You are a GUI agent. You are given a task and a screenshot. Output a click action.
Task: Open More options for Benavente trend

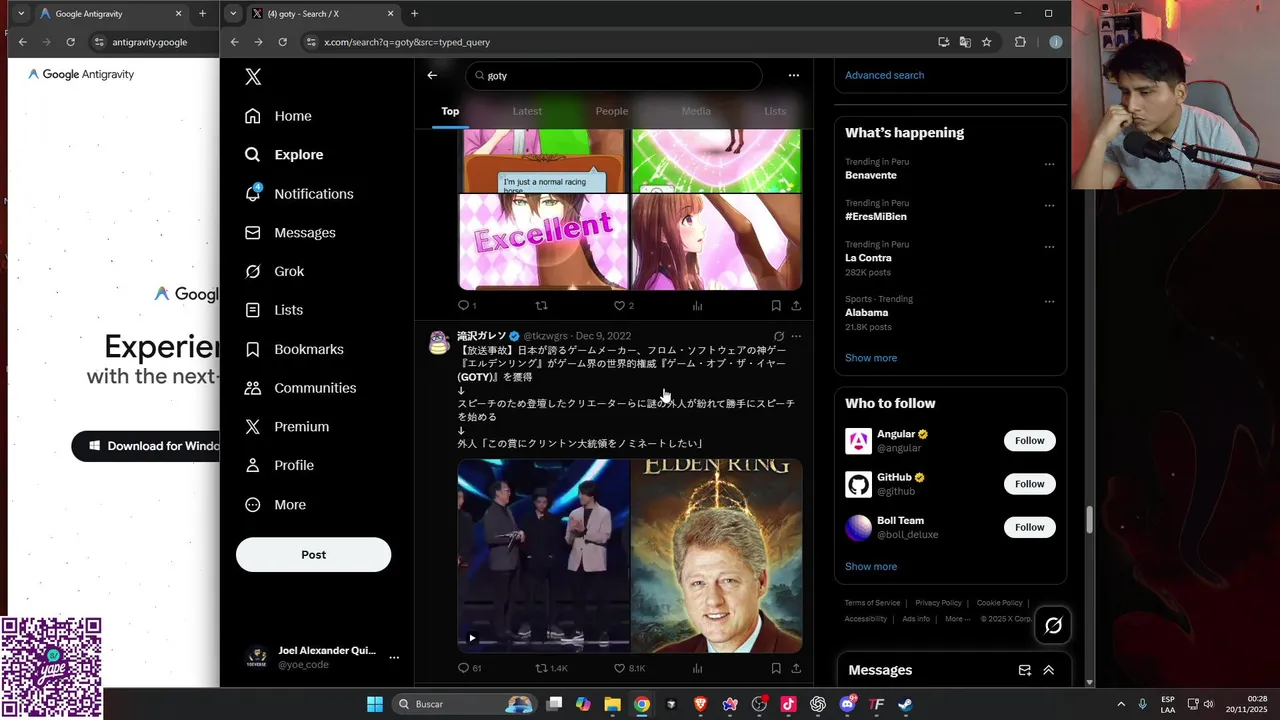[1049, 164]
